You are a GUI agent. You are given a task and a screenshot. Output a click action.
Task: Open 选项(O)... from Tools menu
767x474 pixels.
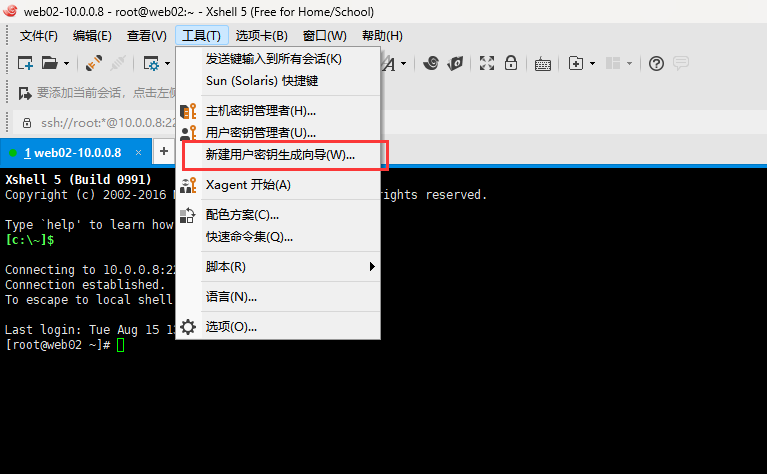point(278,327)
